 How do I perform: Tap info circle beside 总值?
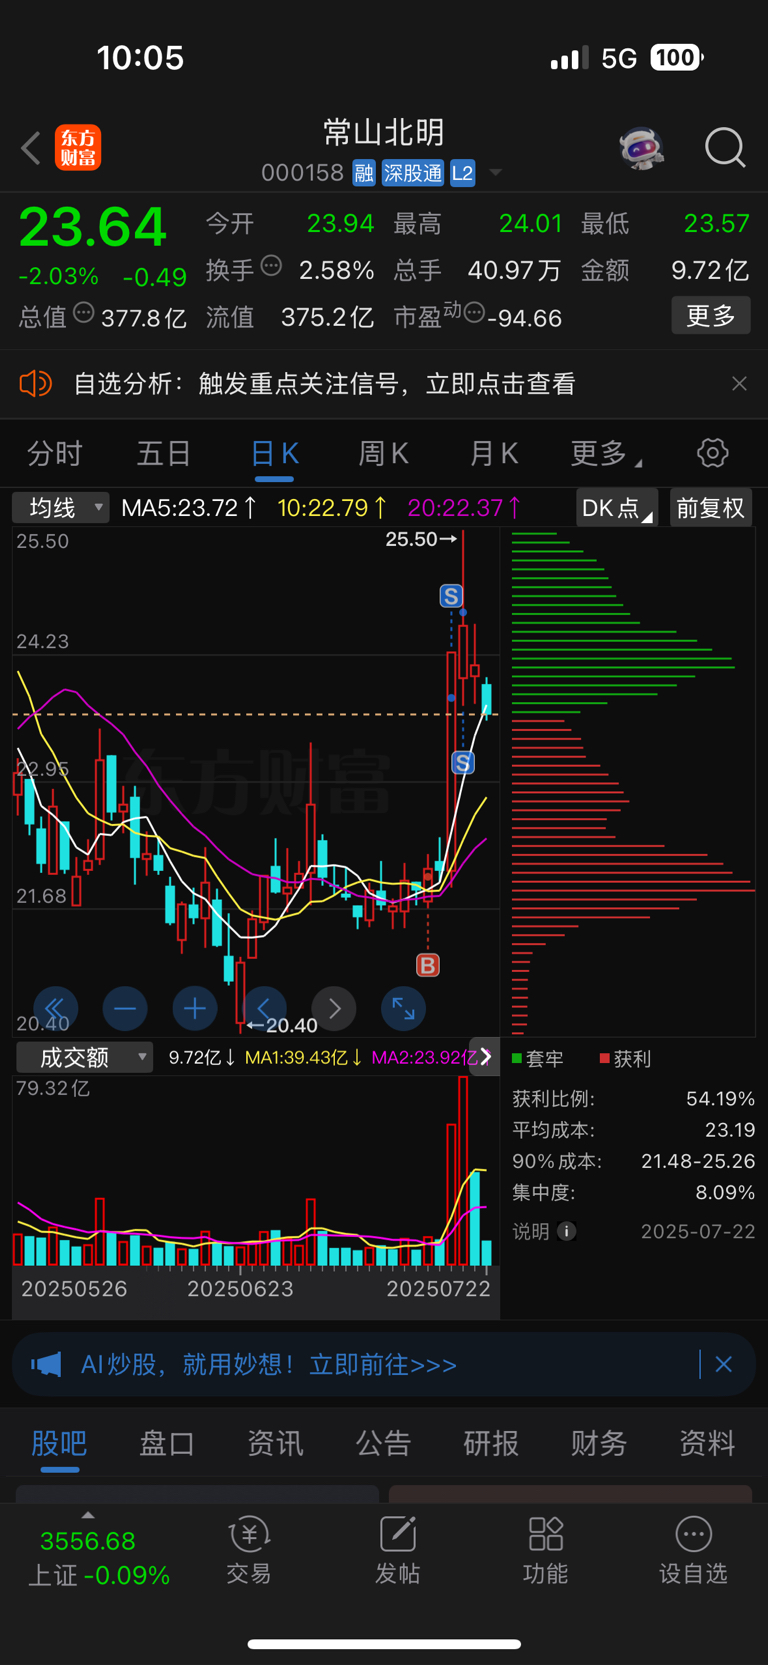pyautogui.click(x=84, y=313)
